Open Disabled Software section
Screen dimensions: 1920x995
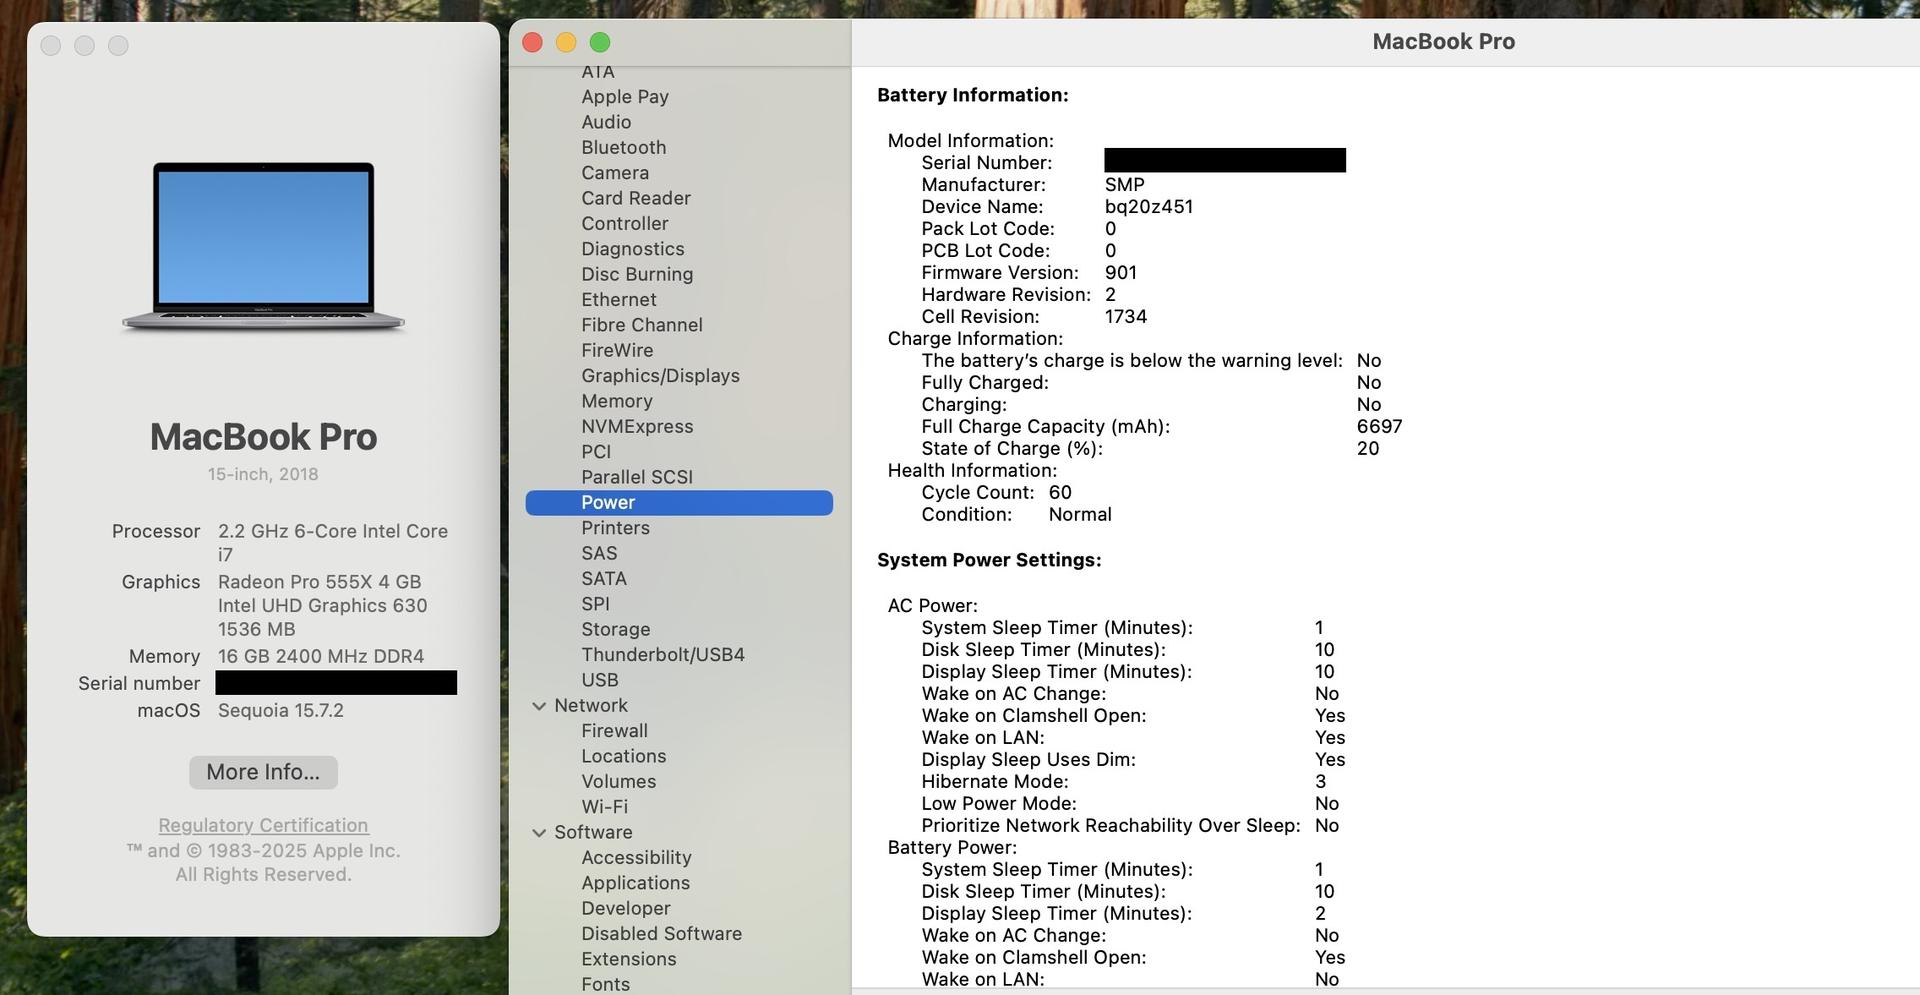(x=661, y=934)
